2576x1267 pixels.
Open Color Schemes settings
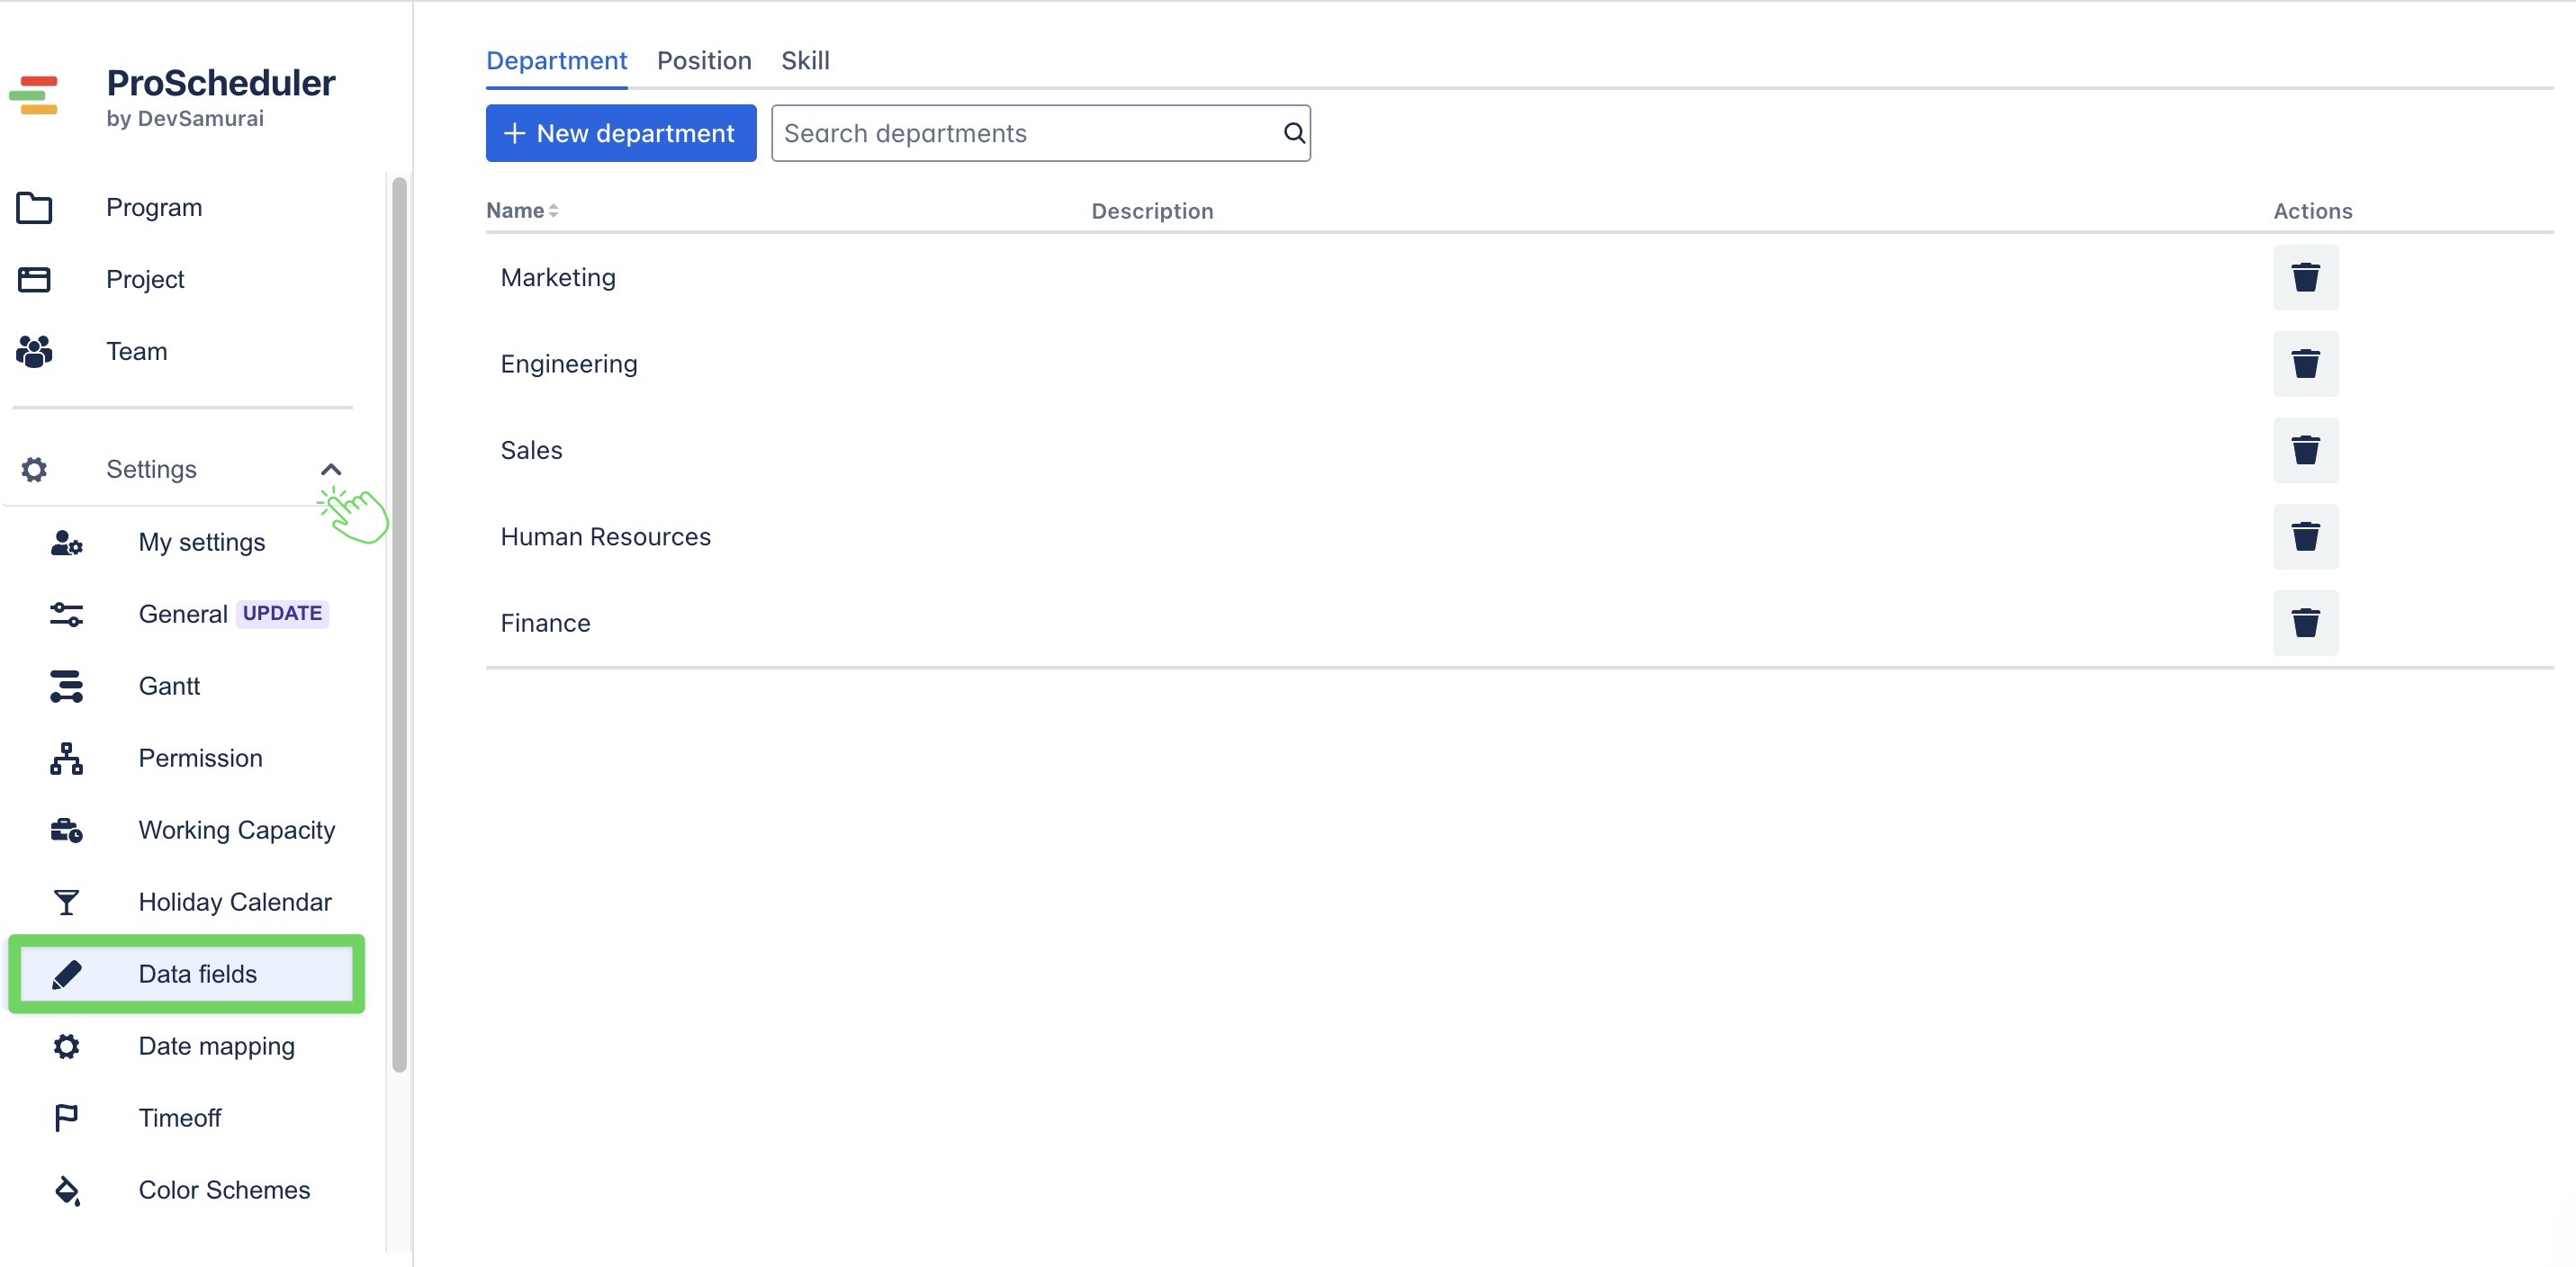(224, 1190)
